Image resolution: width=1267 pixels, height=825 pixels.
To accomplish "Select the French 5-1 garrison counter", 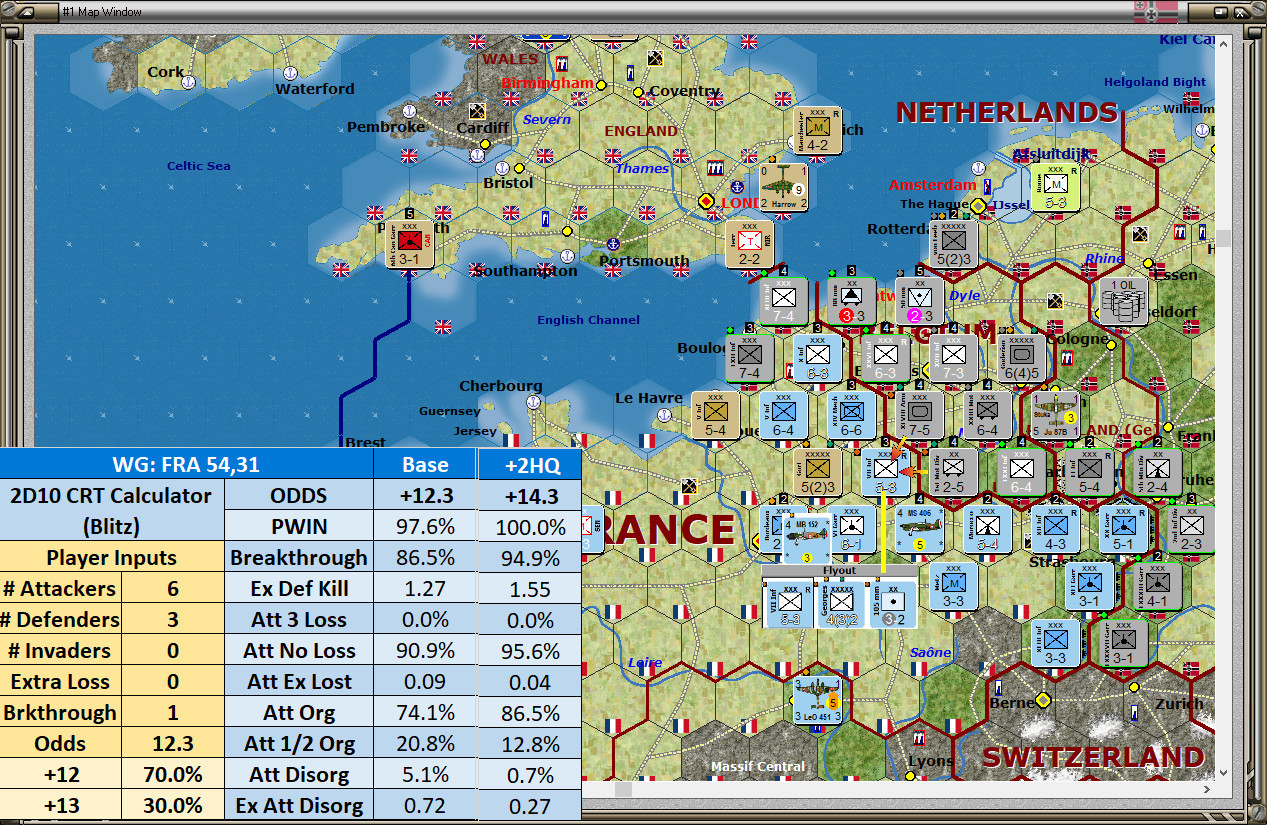I will coord(1123,530).
